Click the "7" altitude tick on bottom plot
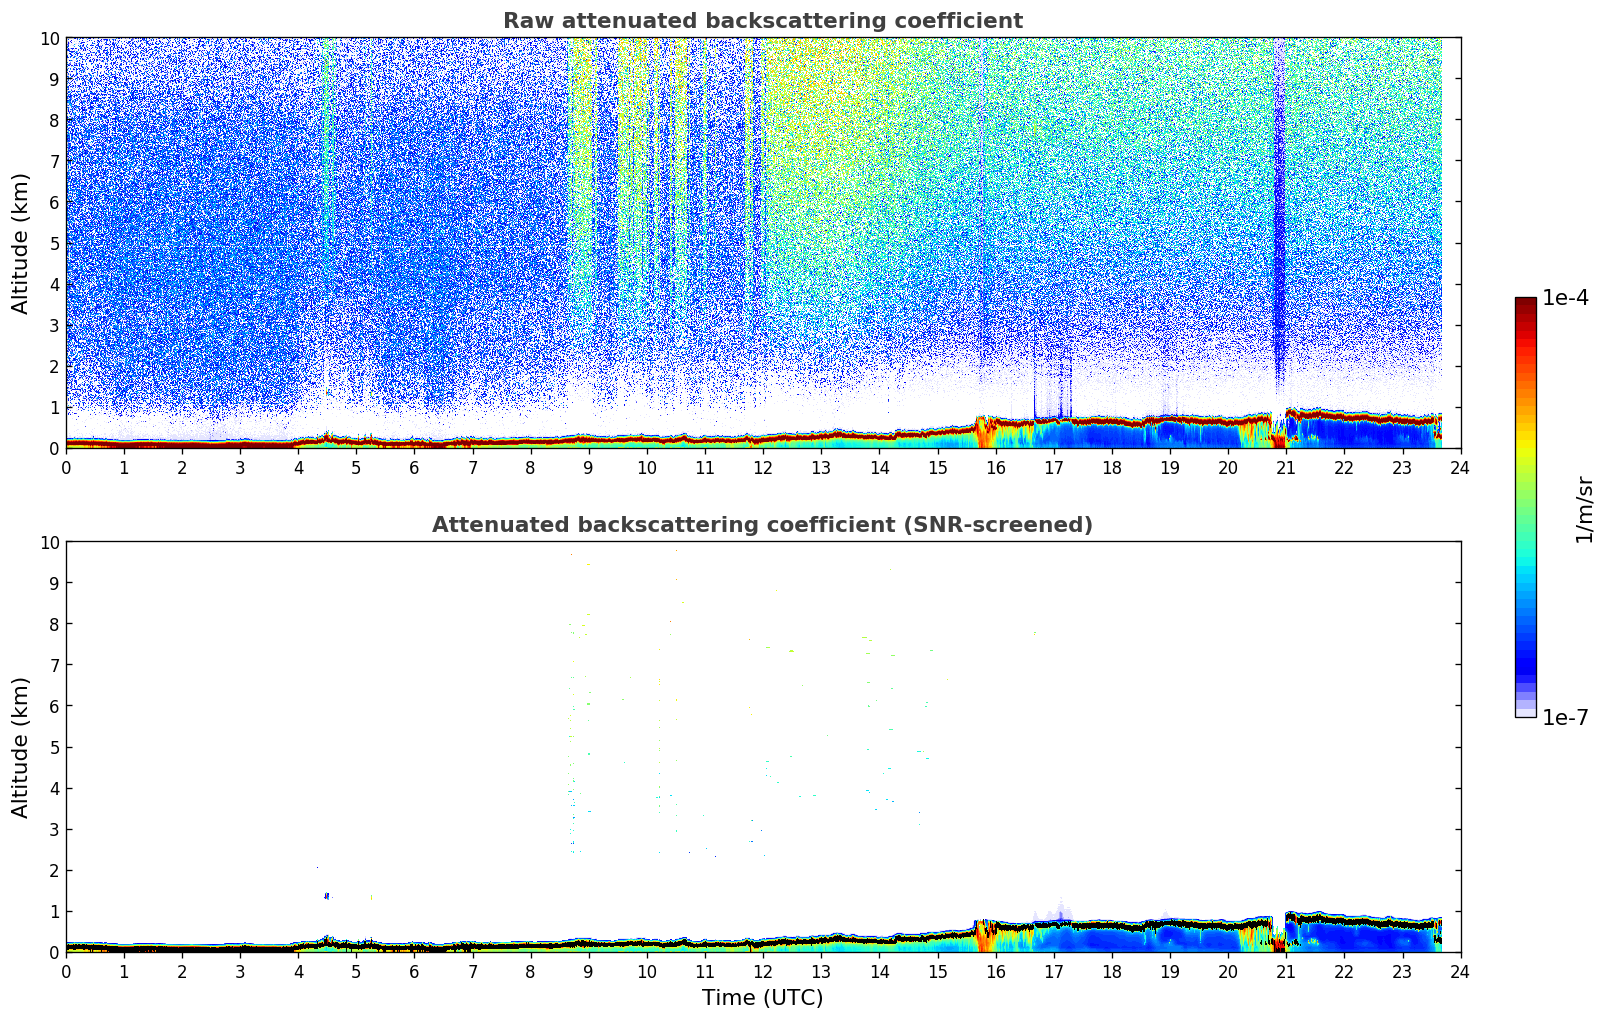The image size is (1606, 1020). pos(54,665)
